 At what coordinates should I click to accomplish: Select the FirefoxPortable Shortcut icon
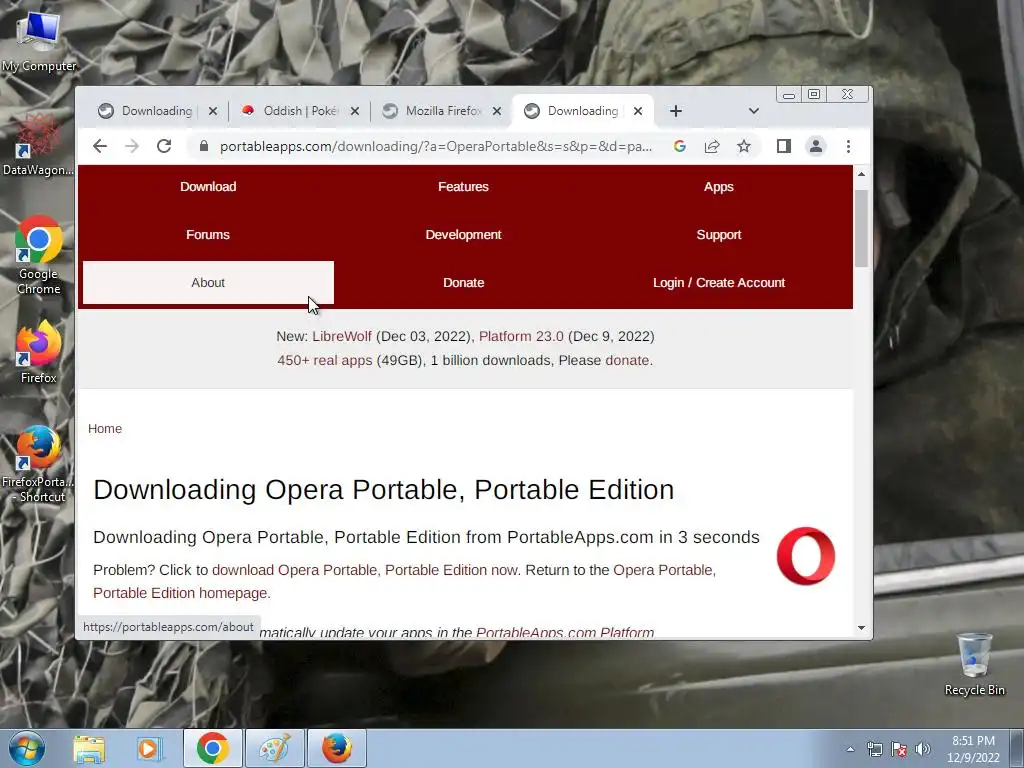39,464
